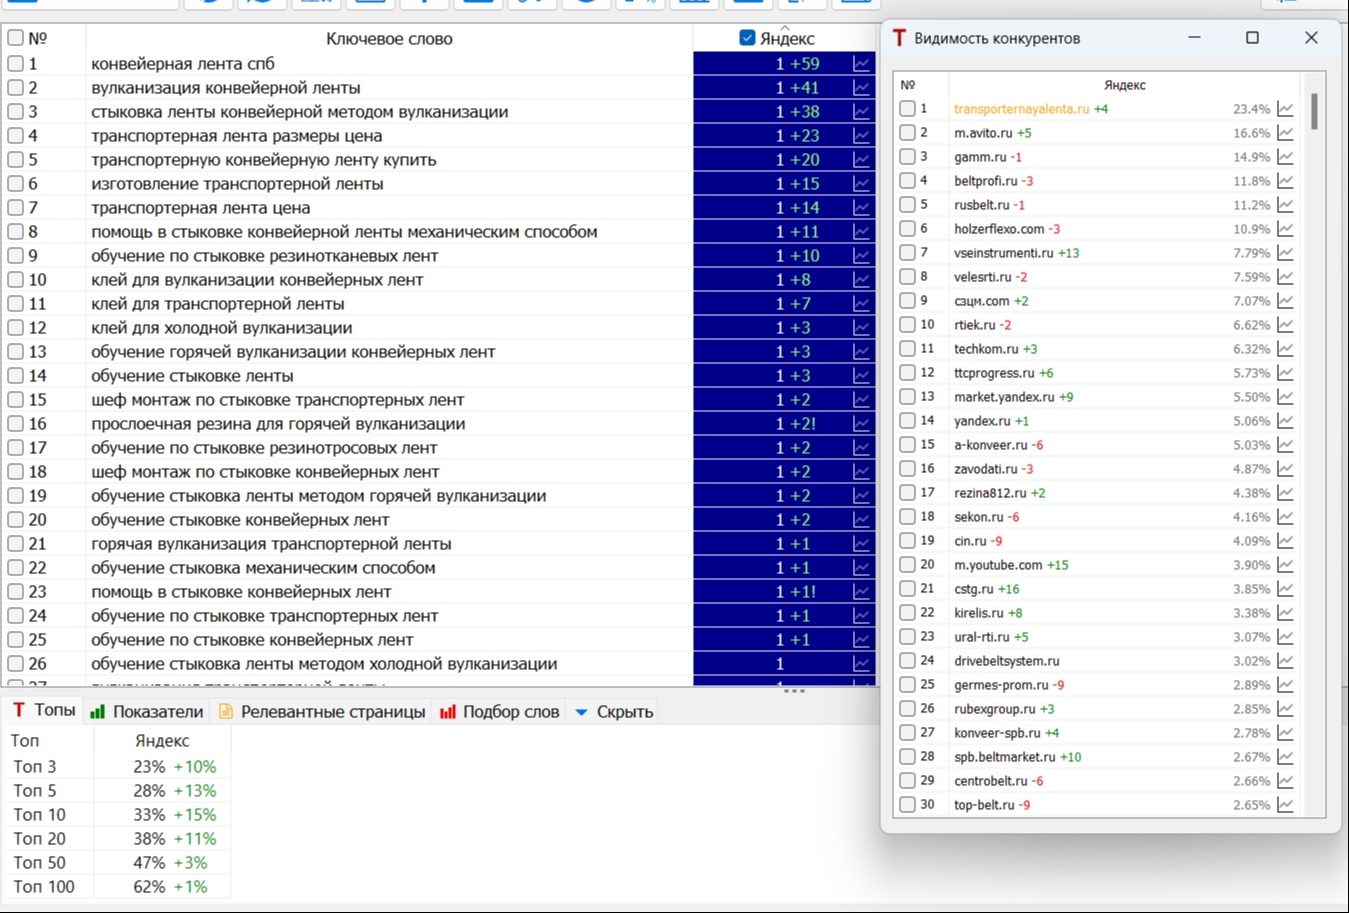This screenshot has height=913, width=1349.
Task: Toggle select-all checkbox next to № header
Action: 15,38
